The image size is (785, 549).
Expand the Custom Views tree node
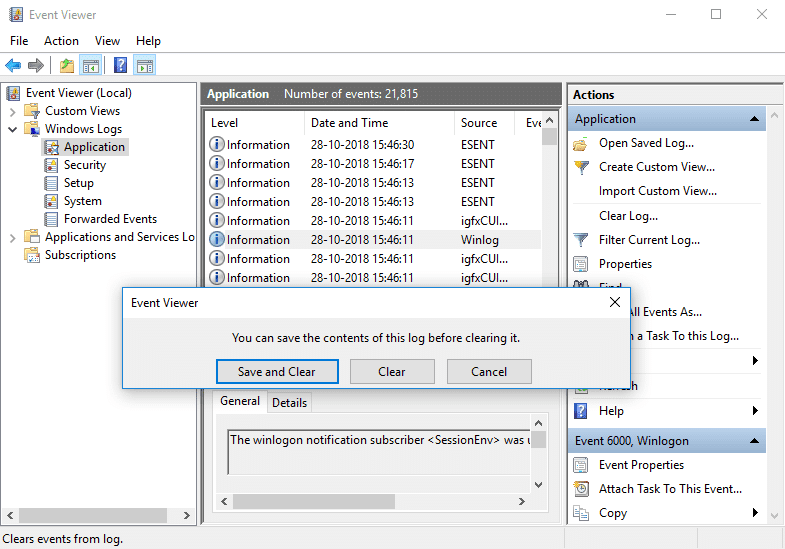tap(13, 111)
